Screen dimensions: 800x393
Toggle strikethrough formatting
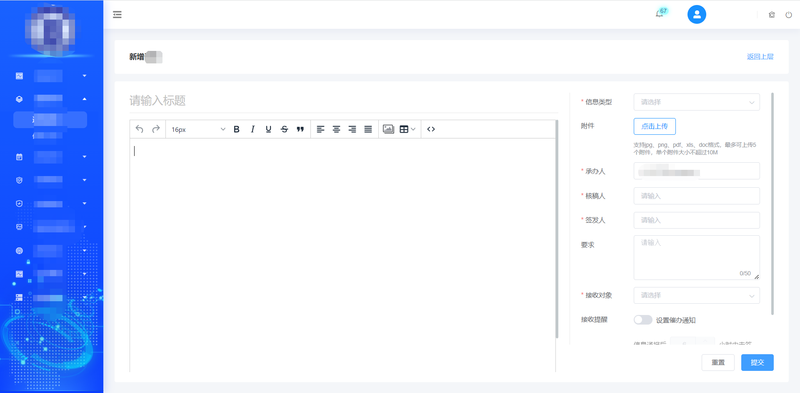click(284, 129)
